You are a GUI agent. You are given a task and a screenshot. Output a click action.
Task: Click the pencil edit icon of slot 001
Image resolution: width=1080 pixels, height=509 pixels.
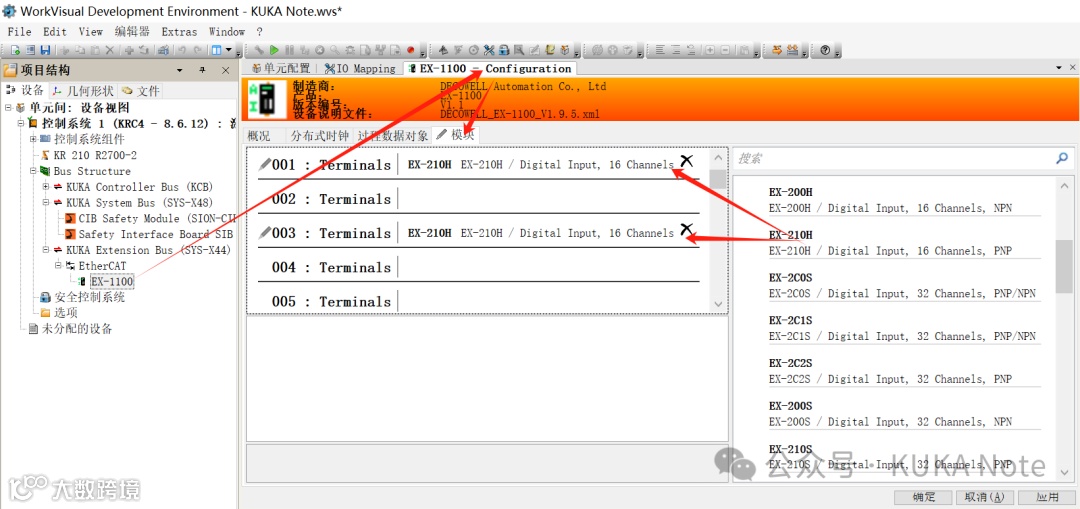coord(264,165)
